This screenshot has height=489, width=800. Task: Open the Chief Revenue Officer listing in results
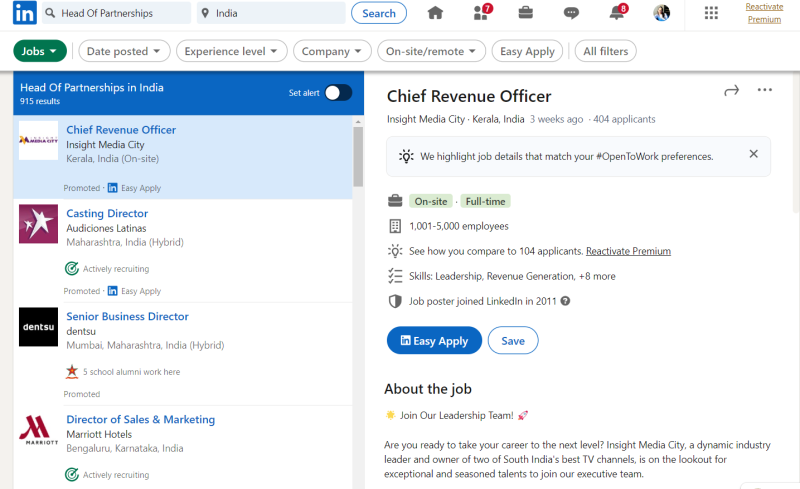tap(121, 130)
